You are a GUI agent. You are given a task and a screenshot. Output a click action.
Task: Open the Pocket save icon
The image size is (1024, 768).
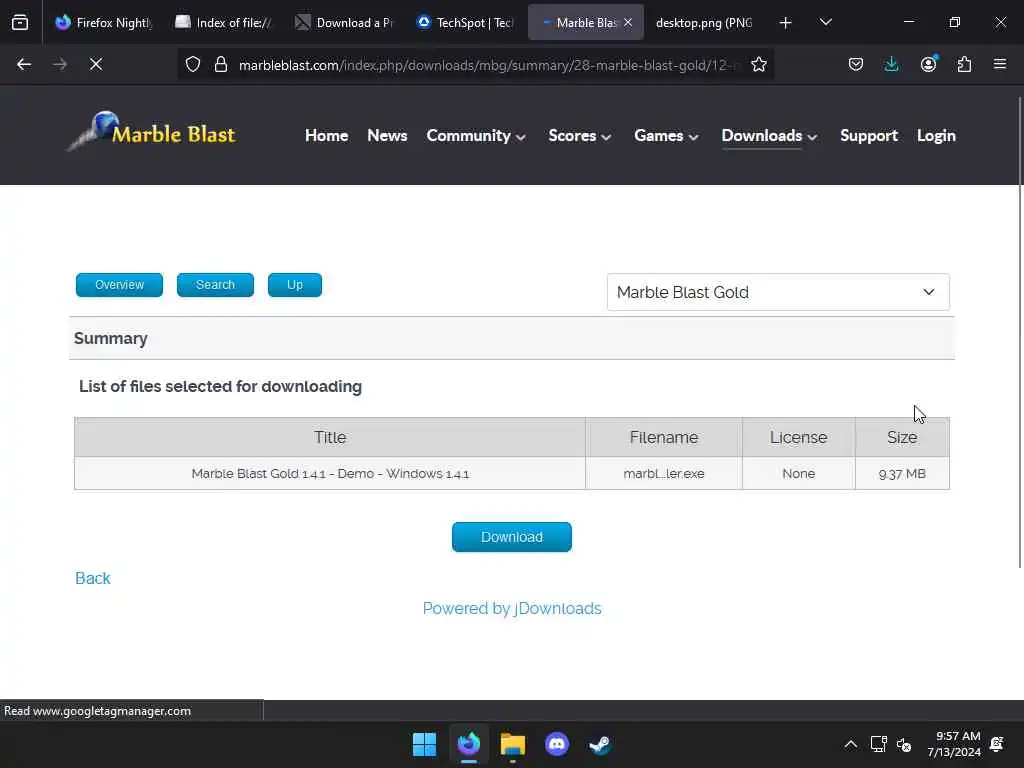pyautogui.click(x=856, y=64)
